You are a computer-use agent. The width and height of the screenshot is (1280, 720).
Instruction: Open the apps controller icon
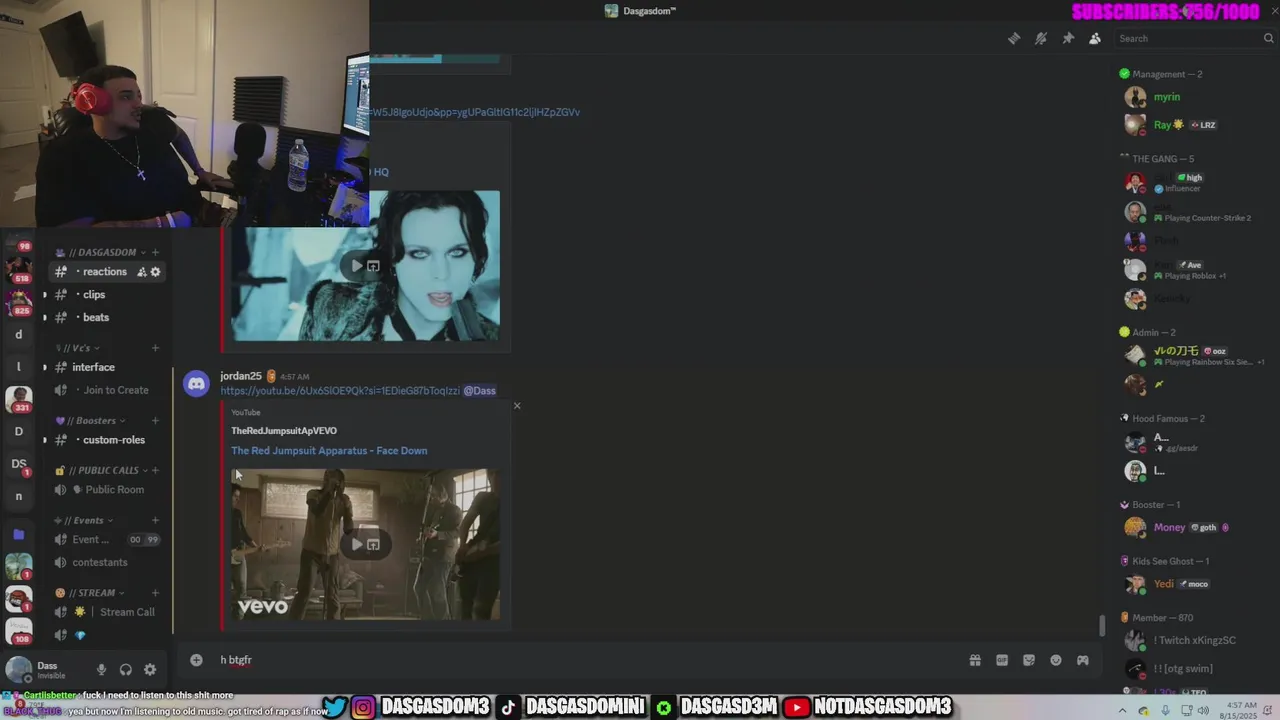coord(1083,660)
